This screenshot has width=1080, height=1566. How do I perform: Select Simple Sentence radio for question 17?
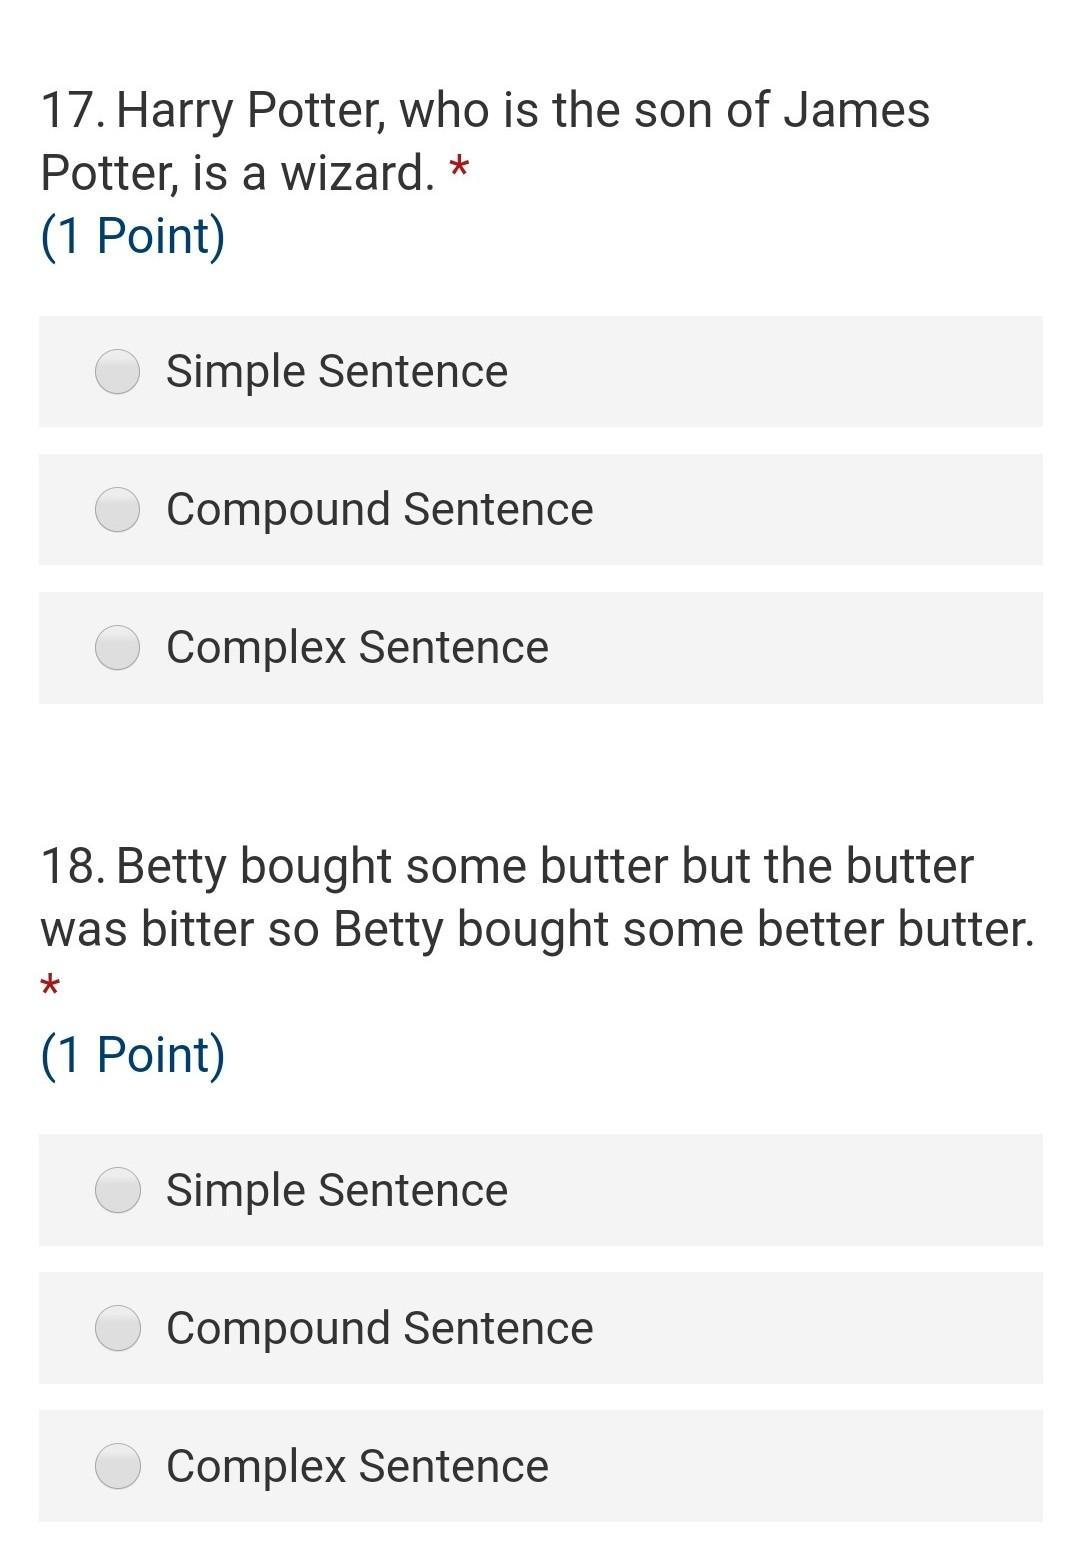pos(117,372)
